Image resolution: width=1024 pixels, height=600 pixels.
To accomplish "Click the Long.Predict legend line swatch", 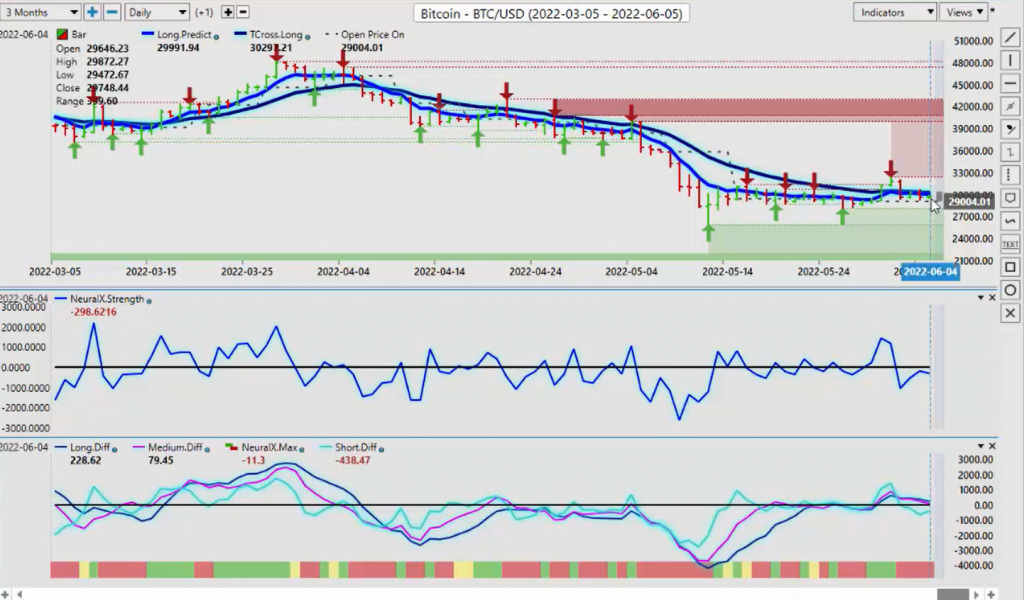I will coord(148,34).
